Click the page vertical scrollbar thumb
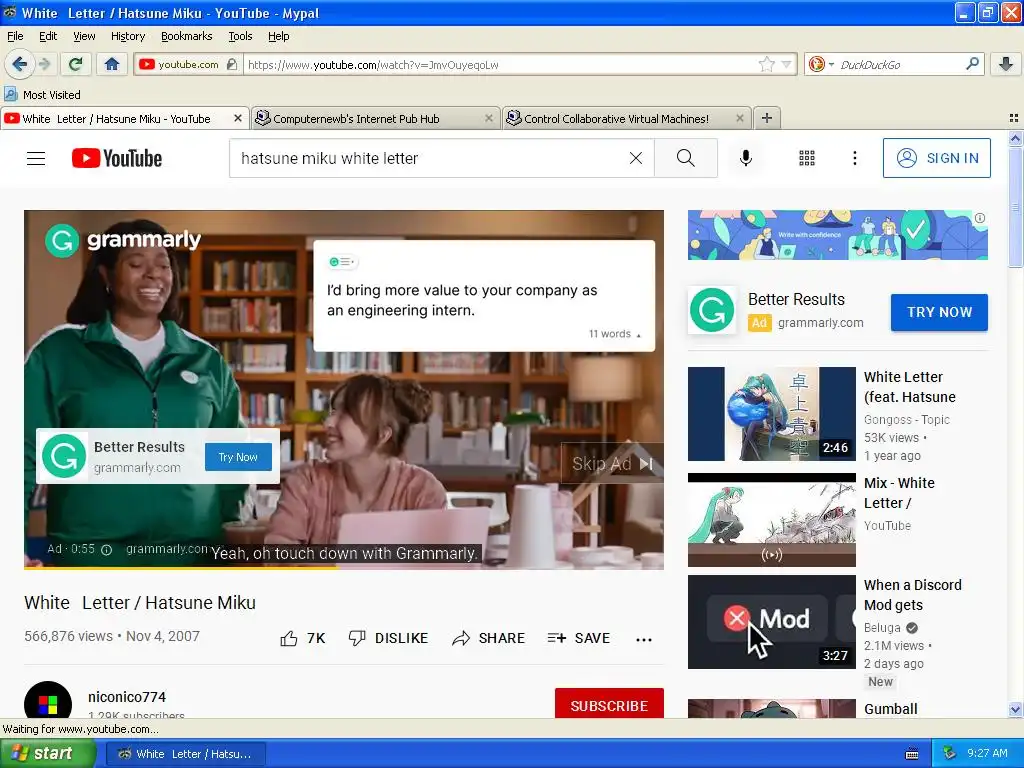The height and width of the screenshot is (768, 1024). 1014,208
